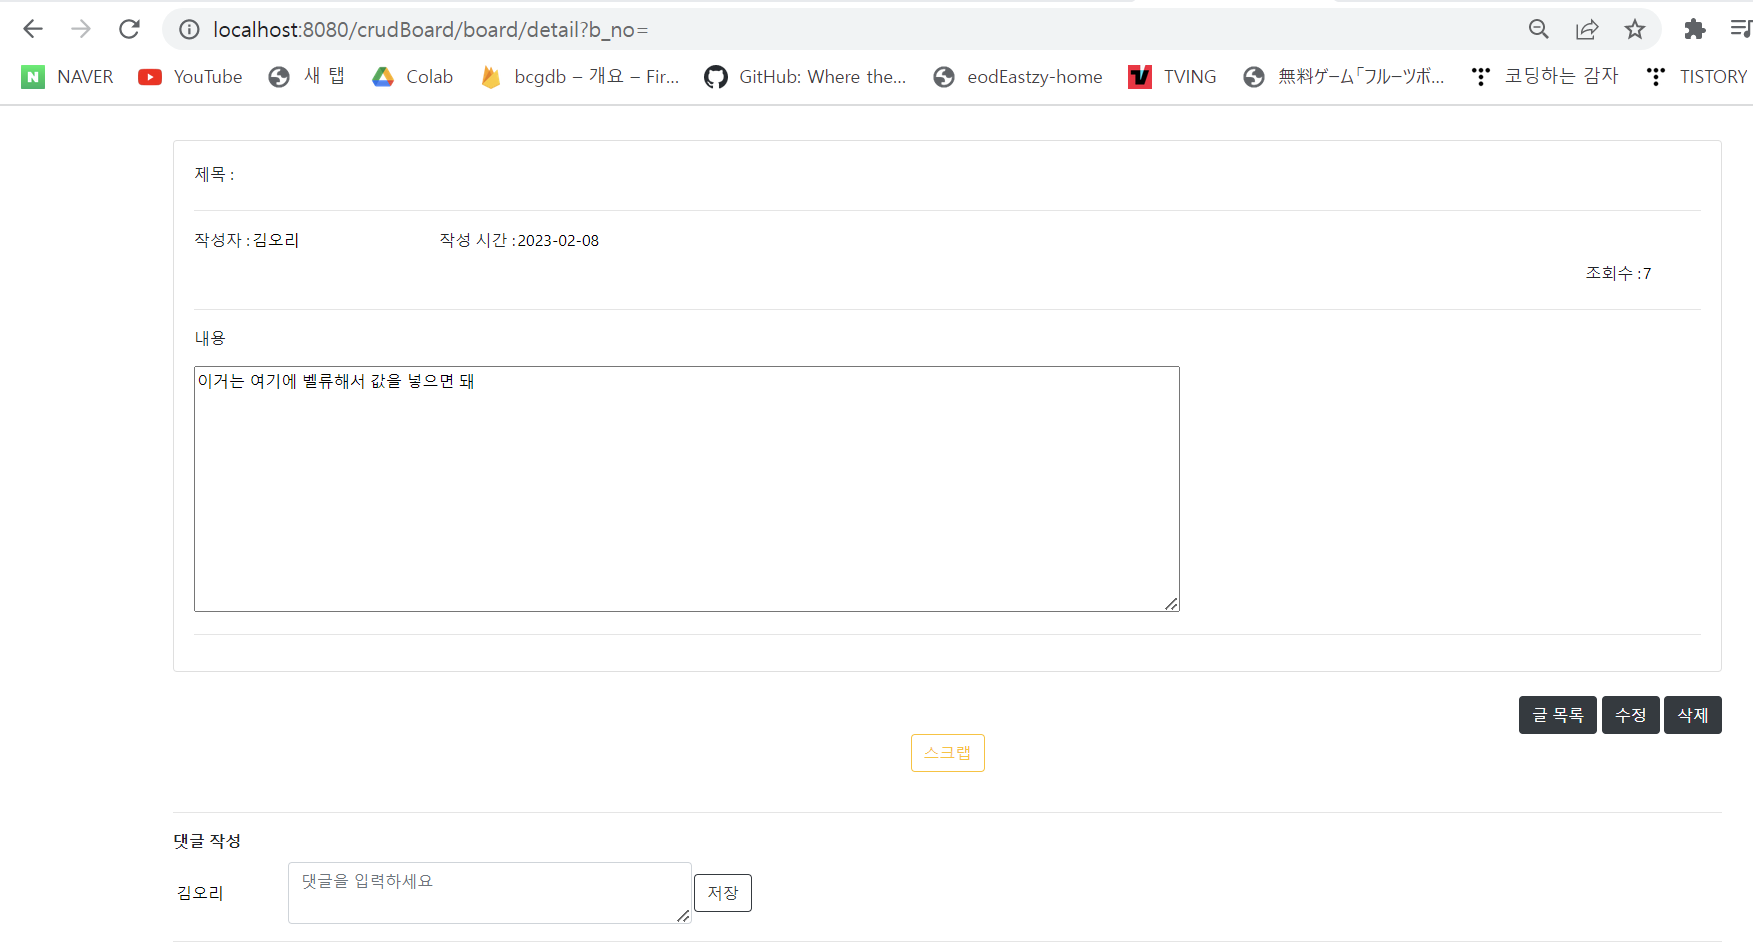Save the comment with 저장 button
The height and width of the screenshot is (952, 1753).
point(722,893)
